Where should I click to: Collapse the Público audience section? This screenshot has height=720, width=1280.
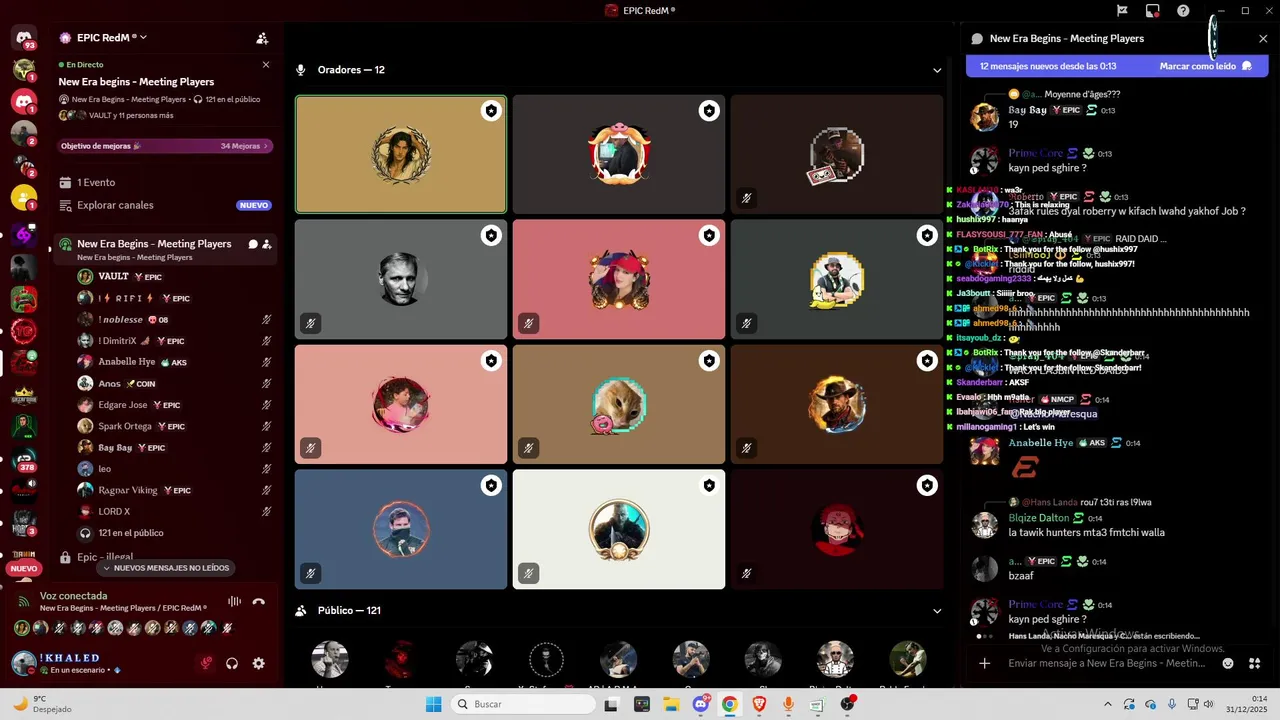(937, 611)
